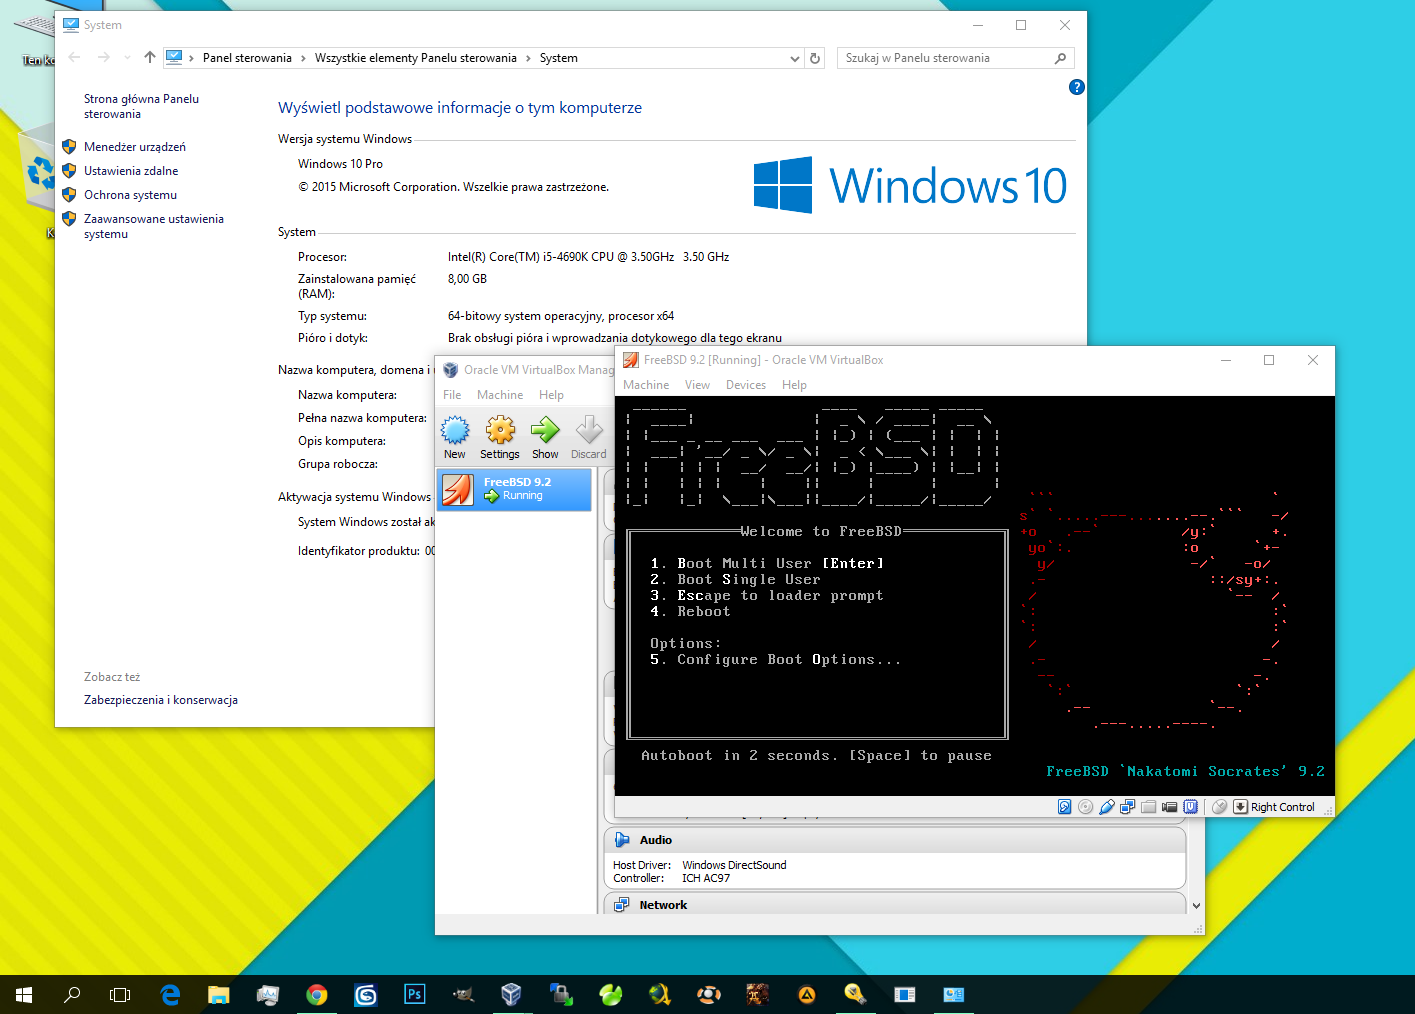
Task: Click the Windows 10 Pro edition text
Action: pos(340,164)
